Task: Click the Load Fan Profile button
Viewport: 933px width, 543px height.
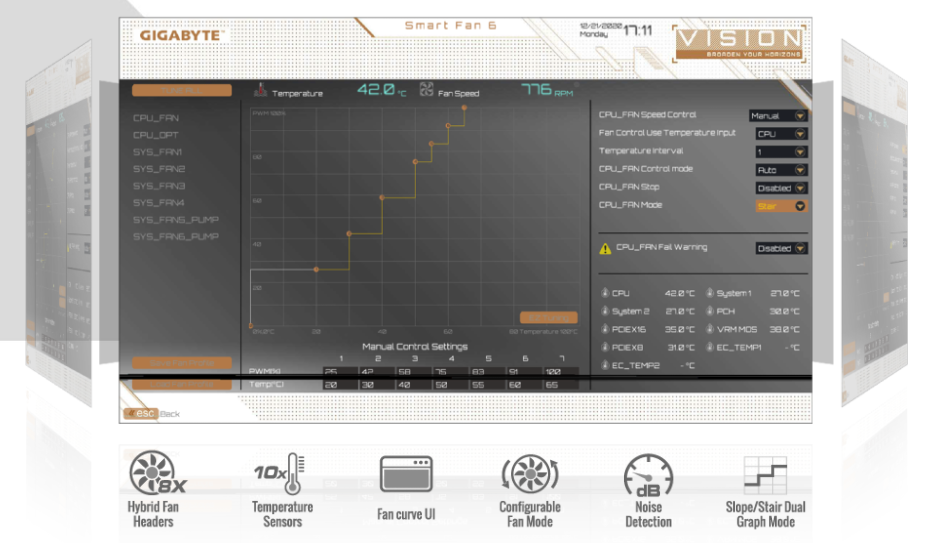Action: coord(181,384)
